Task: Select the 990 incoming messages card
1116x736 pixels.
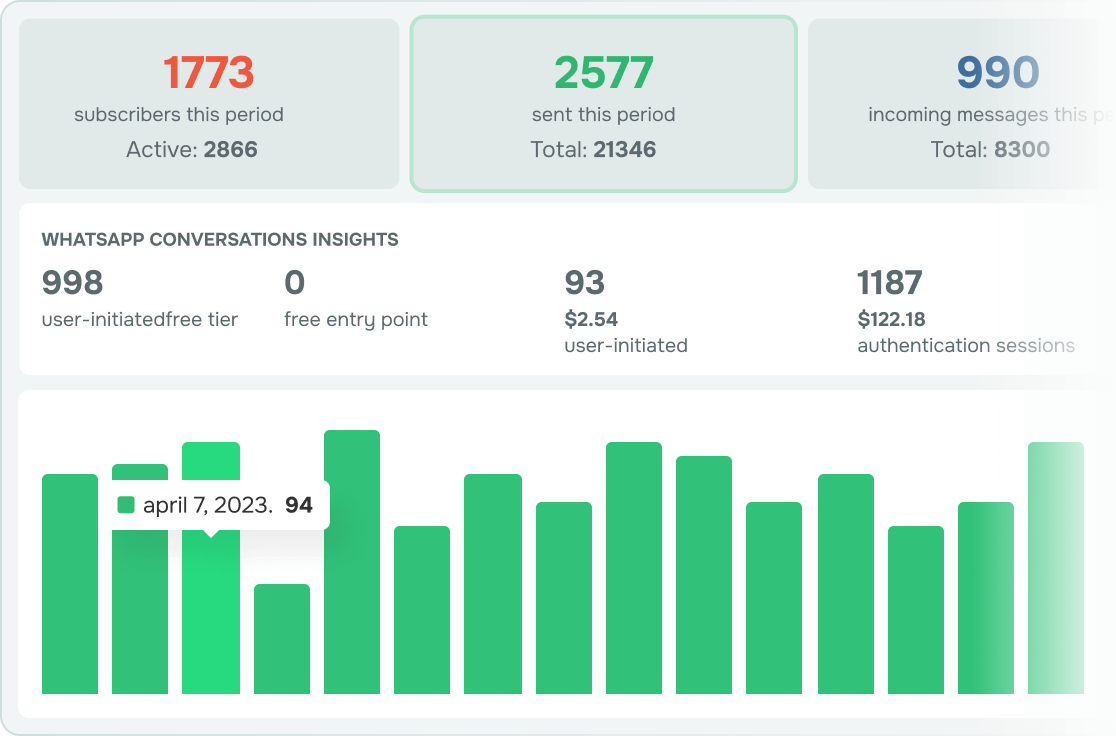Action: click(962, 104)
